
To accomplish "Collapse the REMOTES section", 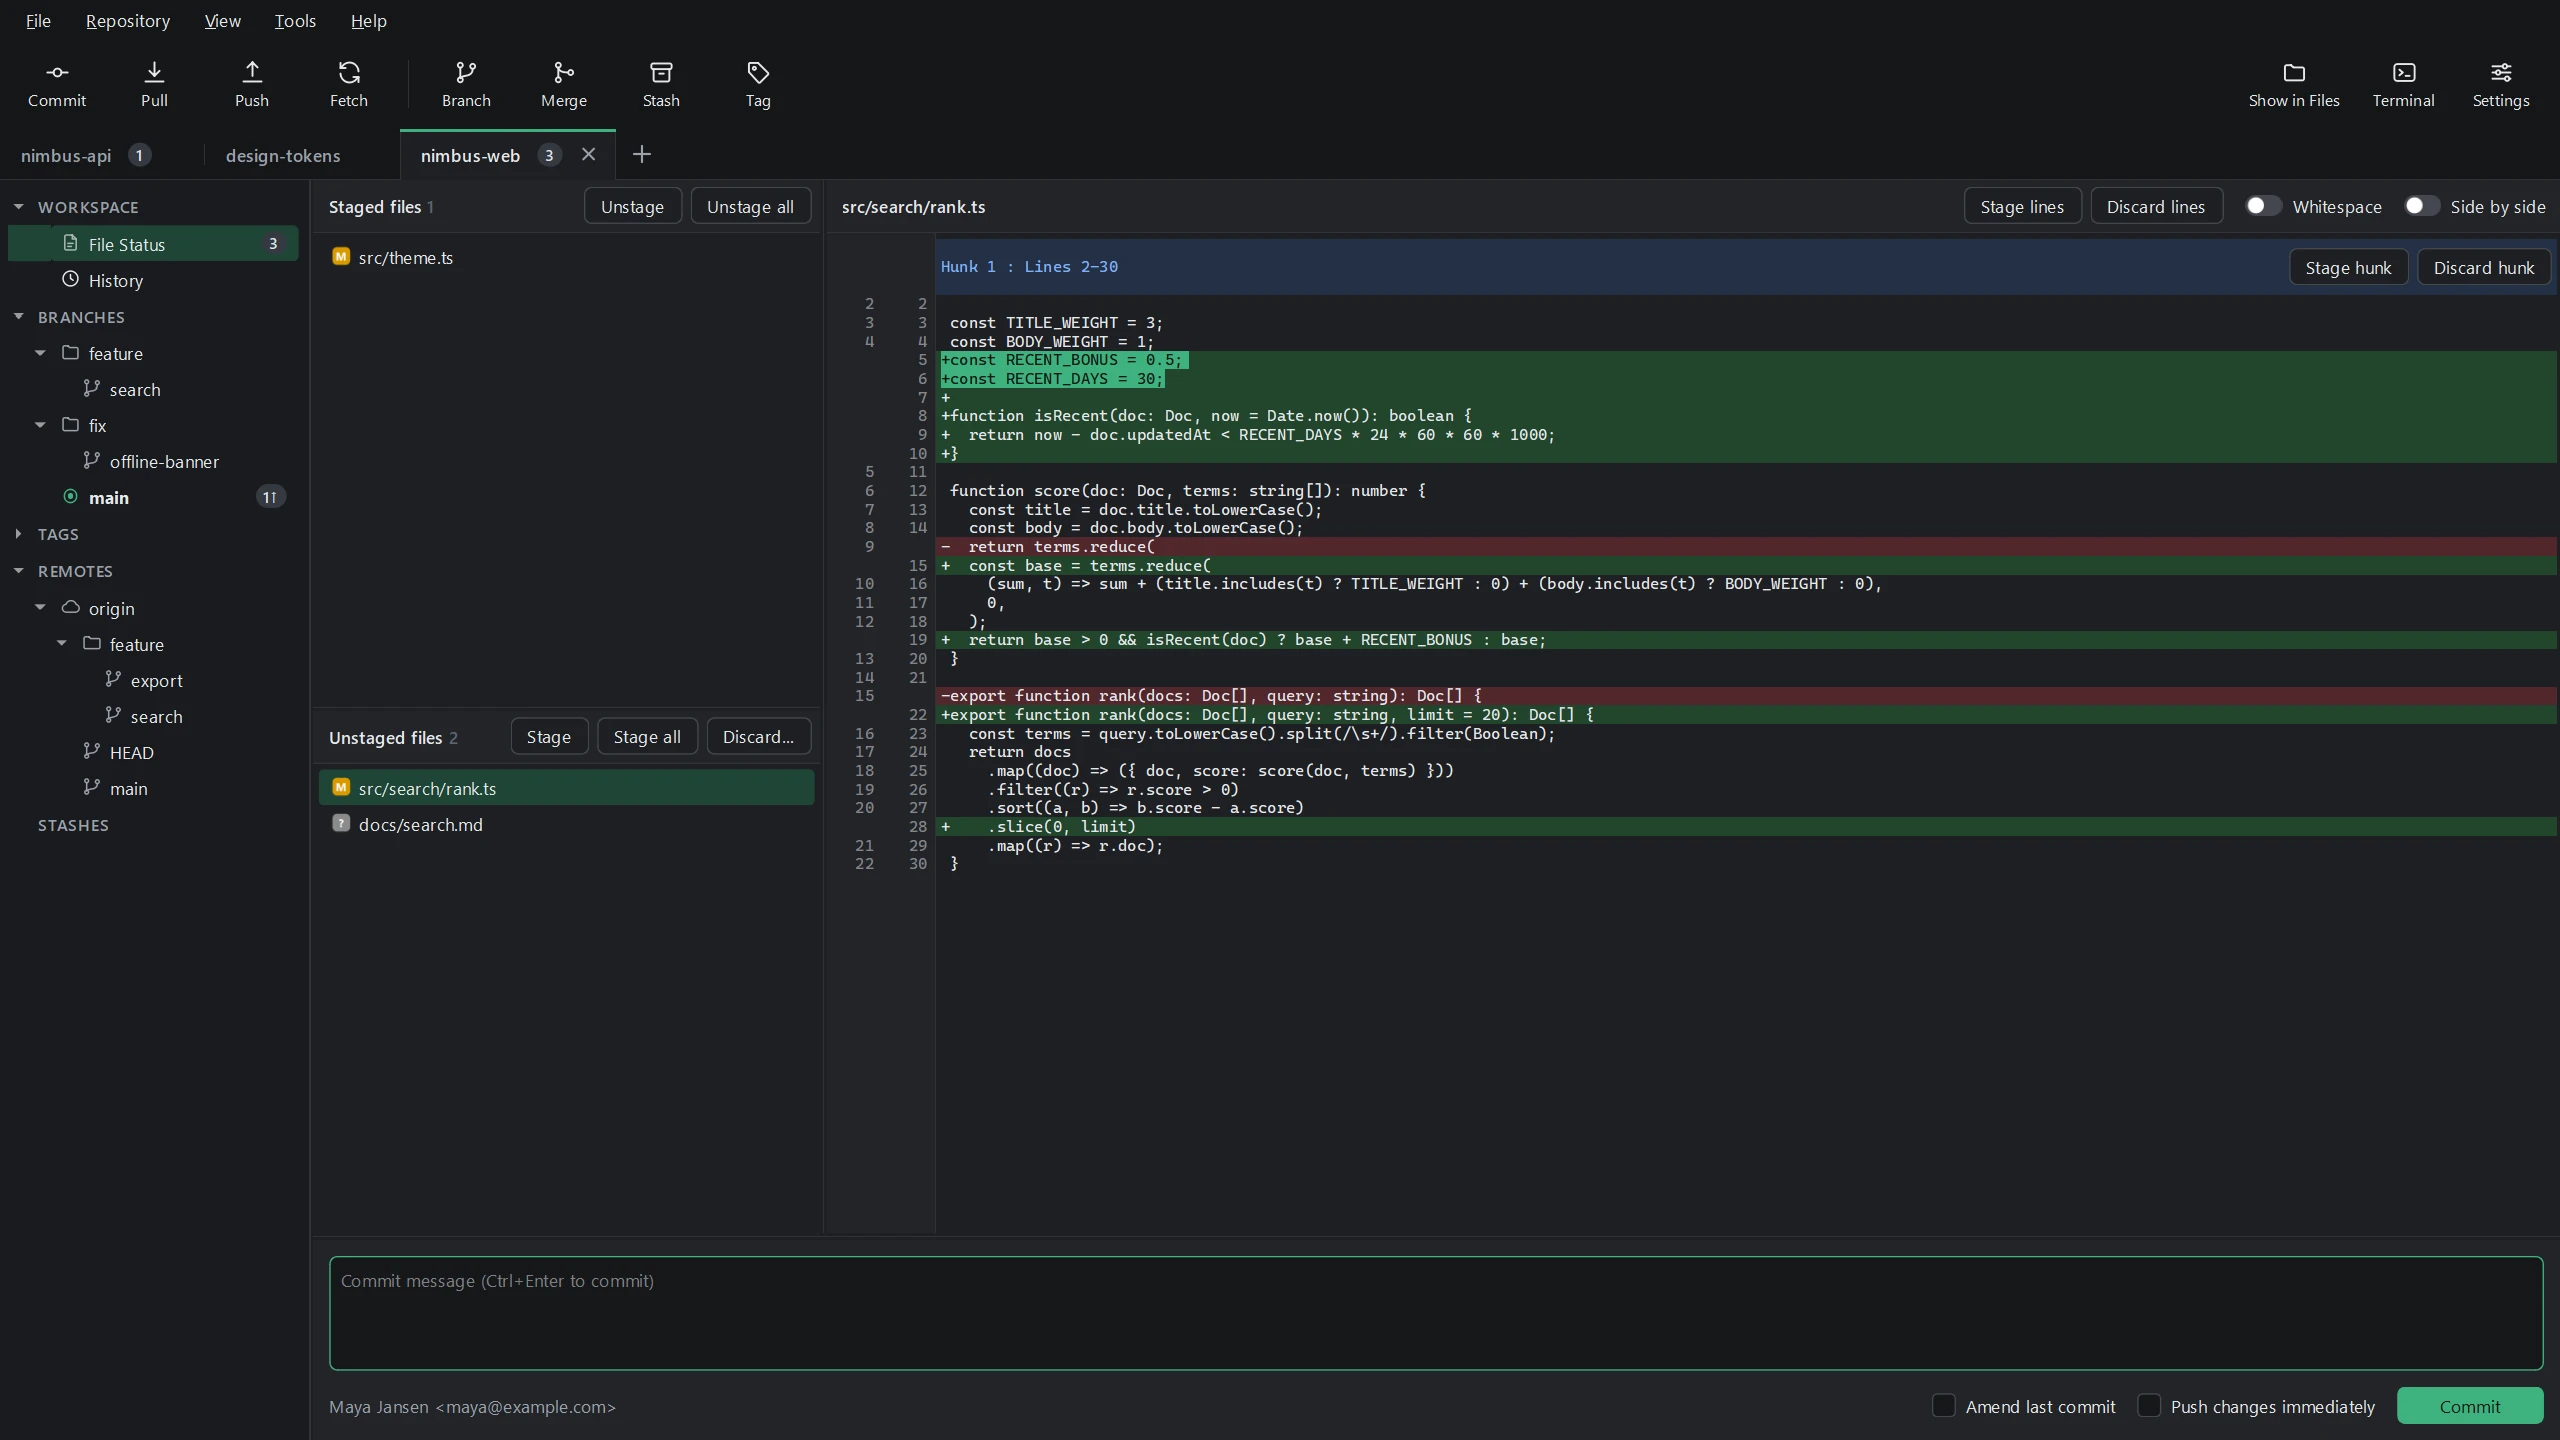I will point(18,570).
